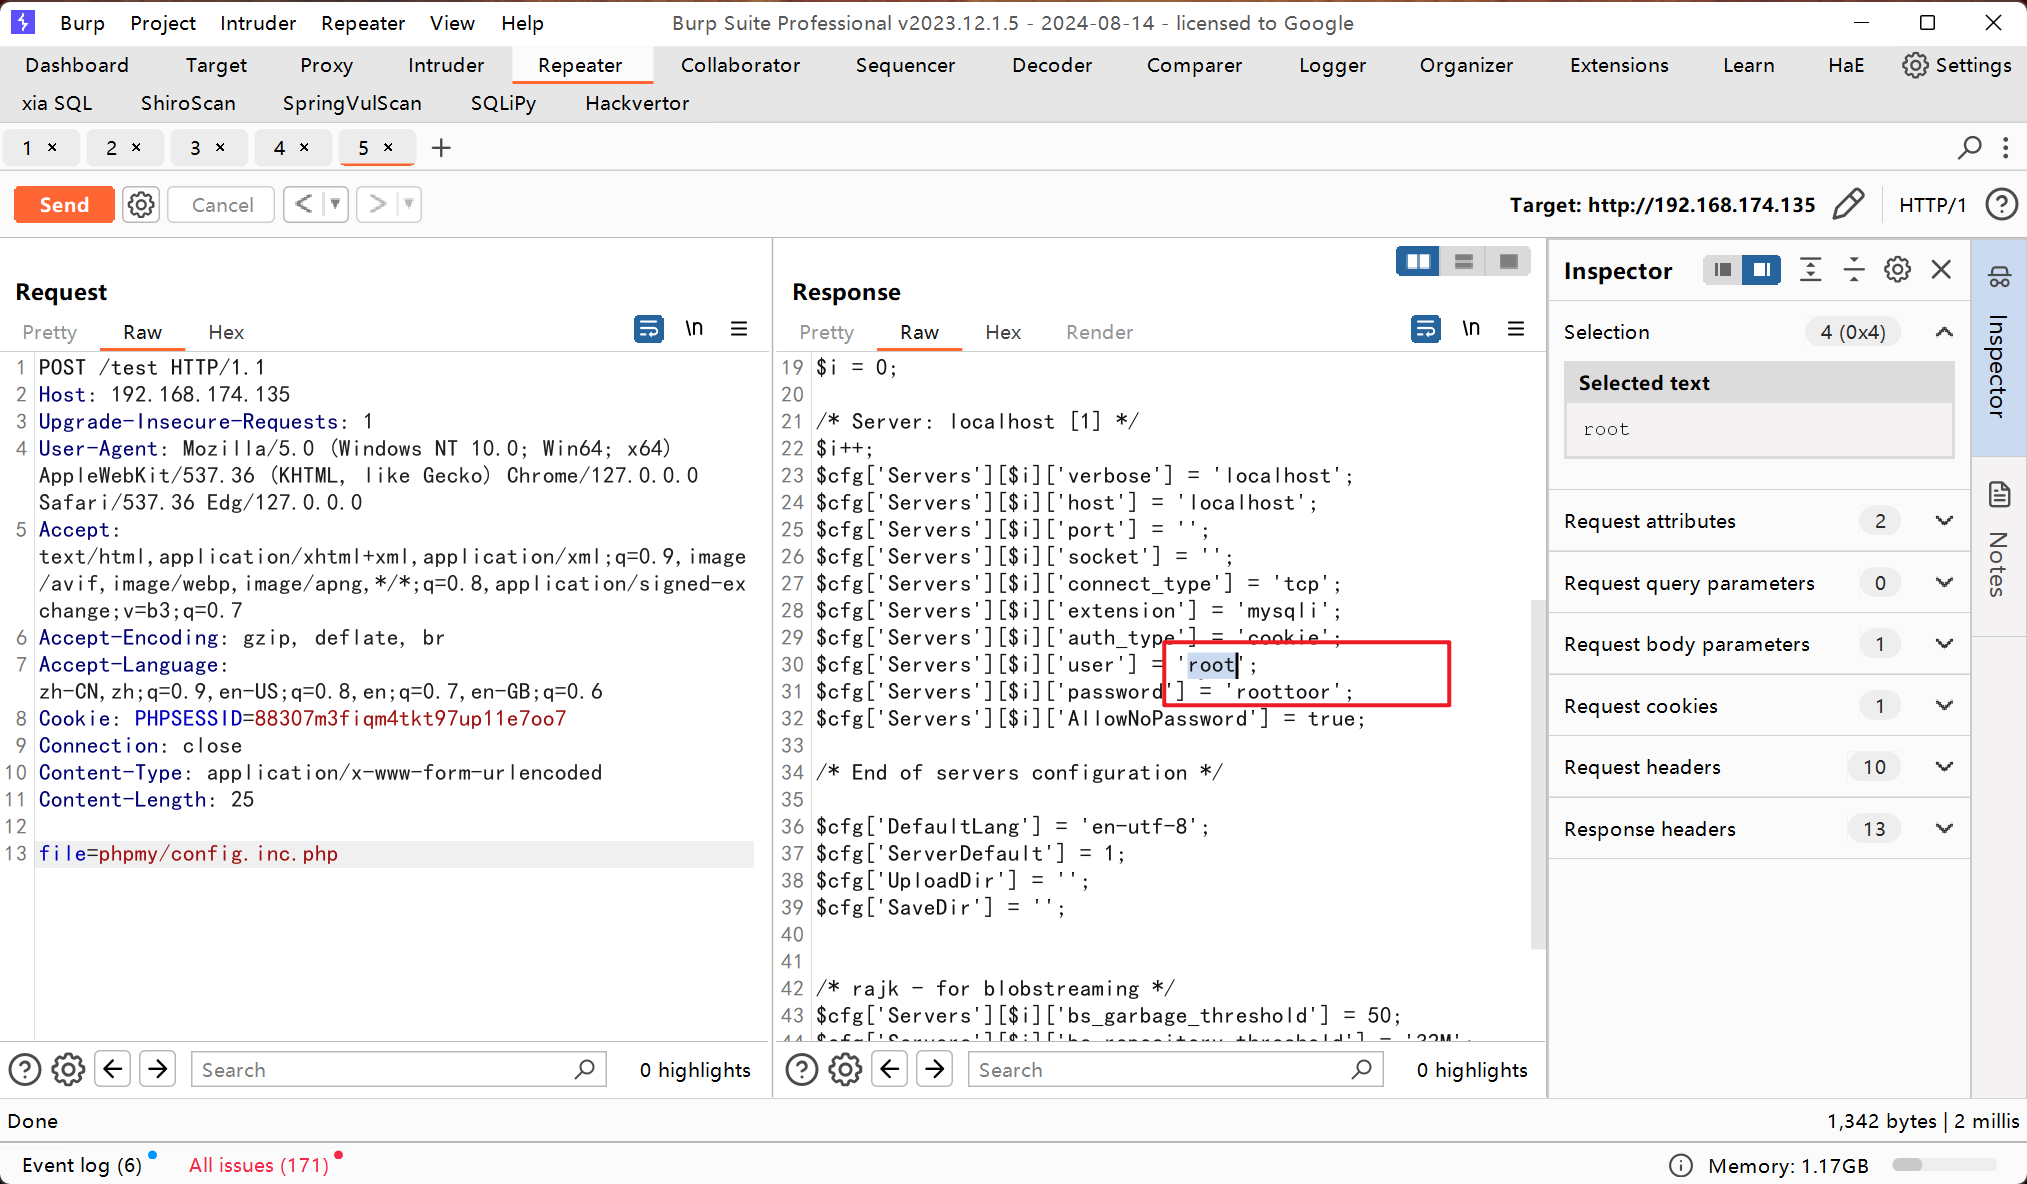The image size is (2027, 1184).
Task: Toggle non-printable characters in the Response pane
Action: pyautogui.click(x=1471, y=328)
